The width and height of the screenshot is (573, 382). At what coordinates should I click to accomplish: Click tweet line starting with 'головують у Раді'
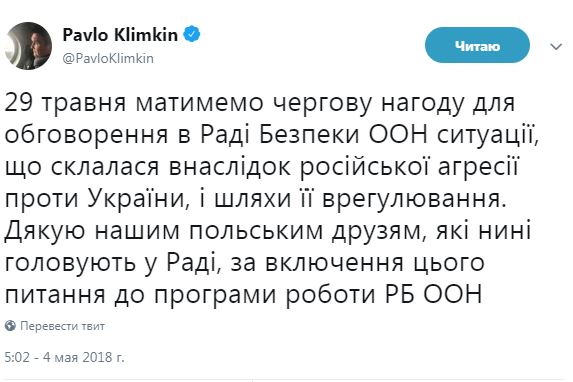(244, 263)
